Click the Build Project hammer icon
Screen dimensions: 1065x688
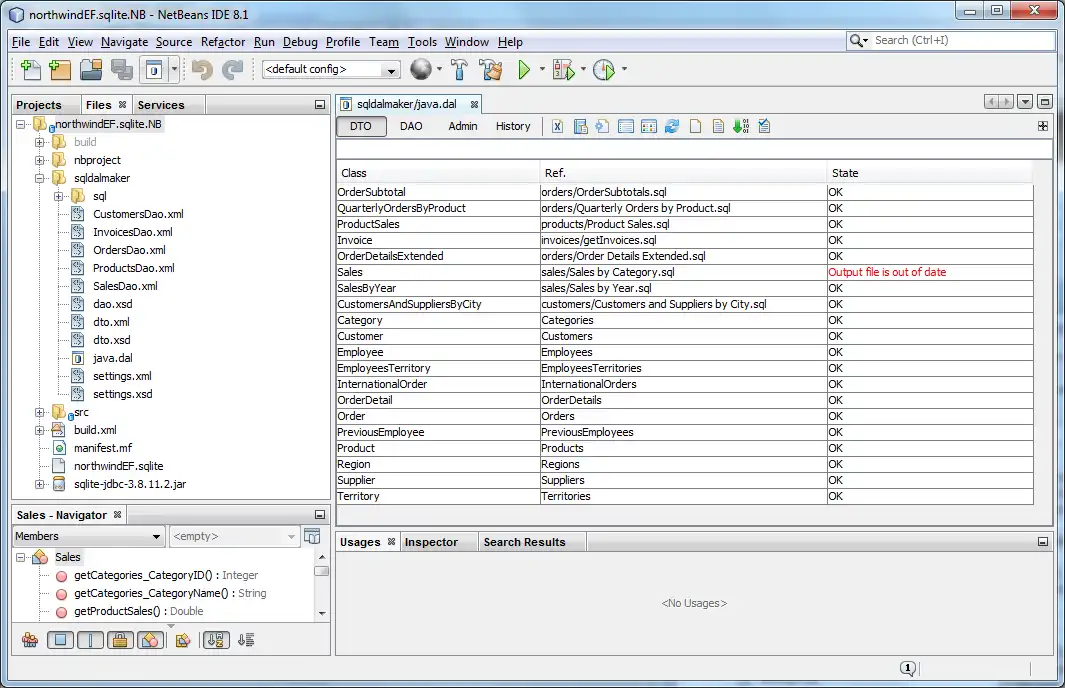pyautogui.click(x=459, y=70)
